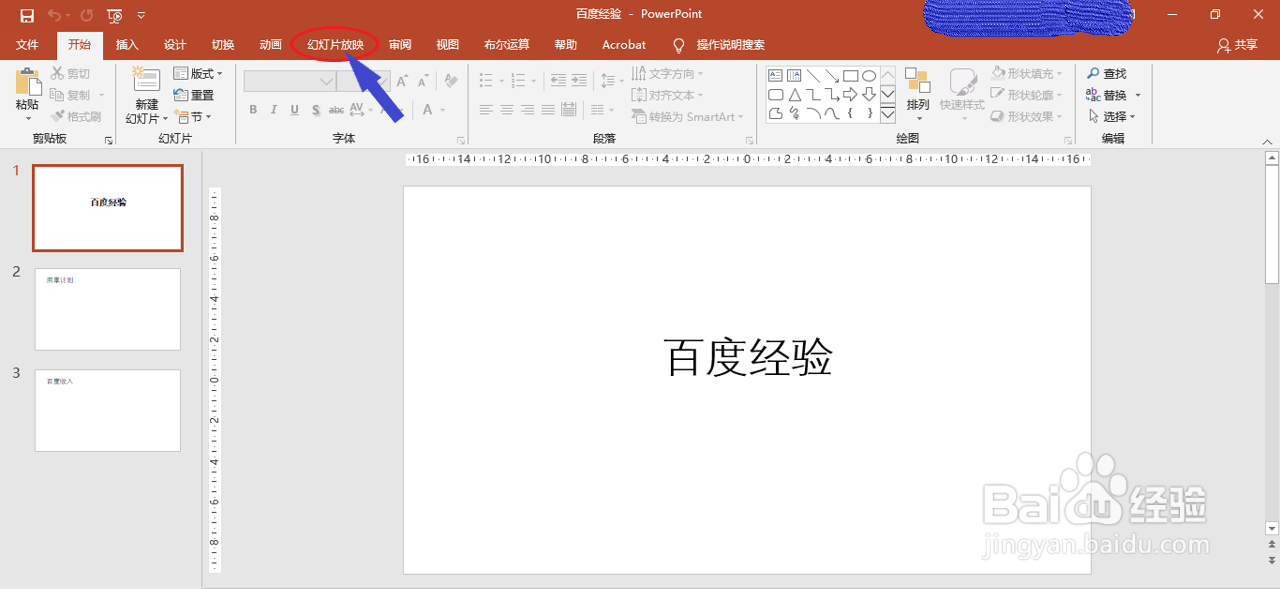Toggle underline formatting
The height and width of the screenshot is (589, 1280).
click(x=295, y=110)
